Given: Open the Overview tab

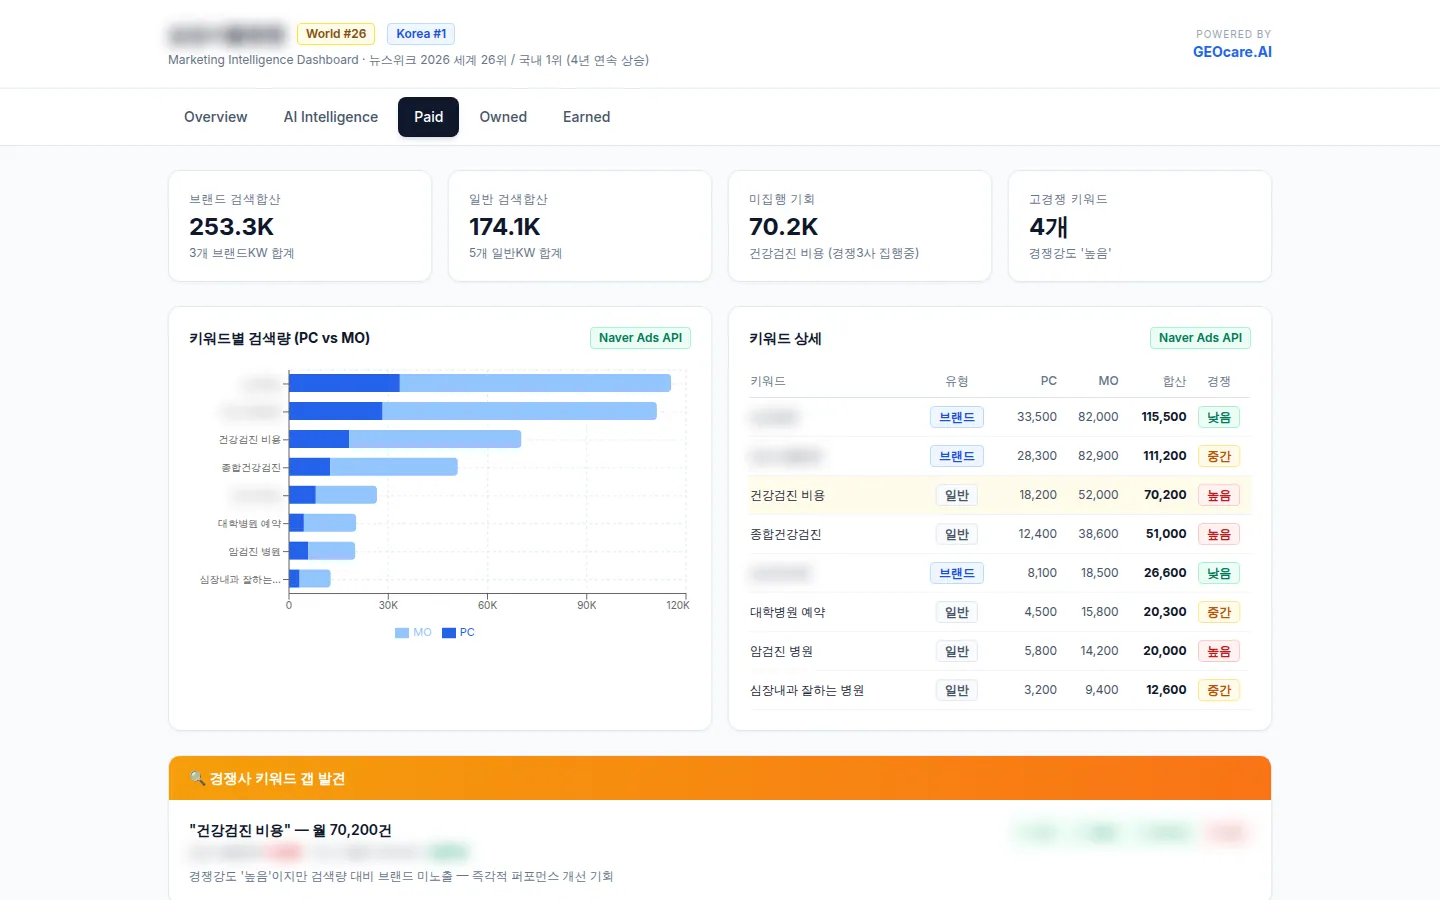Looking at the screenshot, I should tap(215, 117).
